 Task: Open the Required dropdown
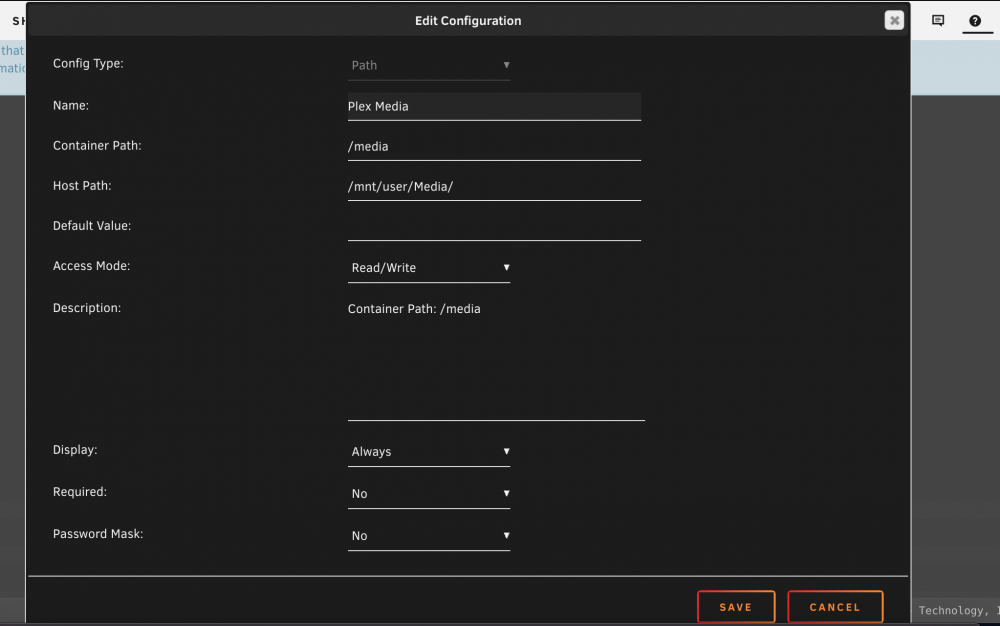click(x=429, y=494)
